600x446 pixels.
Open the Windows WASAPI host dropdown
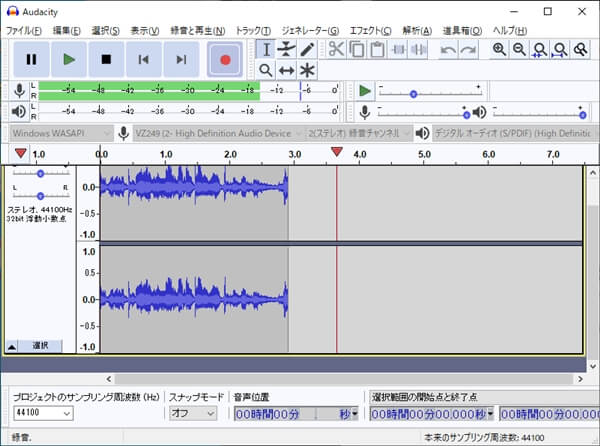click(61, 133)
